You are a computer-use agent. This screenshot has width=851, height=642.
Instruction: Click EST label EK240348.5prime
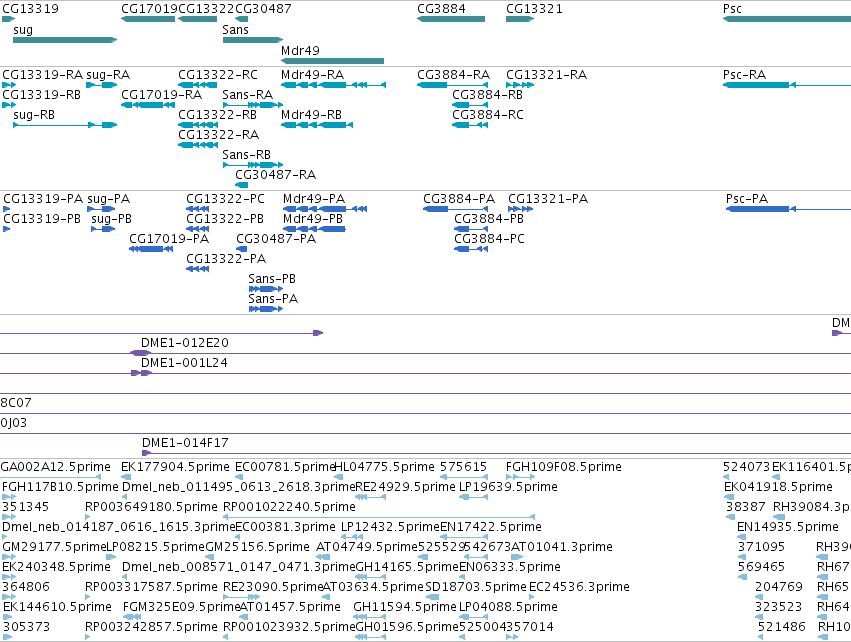pos(56,567)
